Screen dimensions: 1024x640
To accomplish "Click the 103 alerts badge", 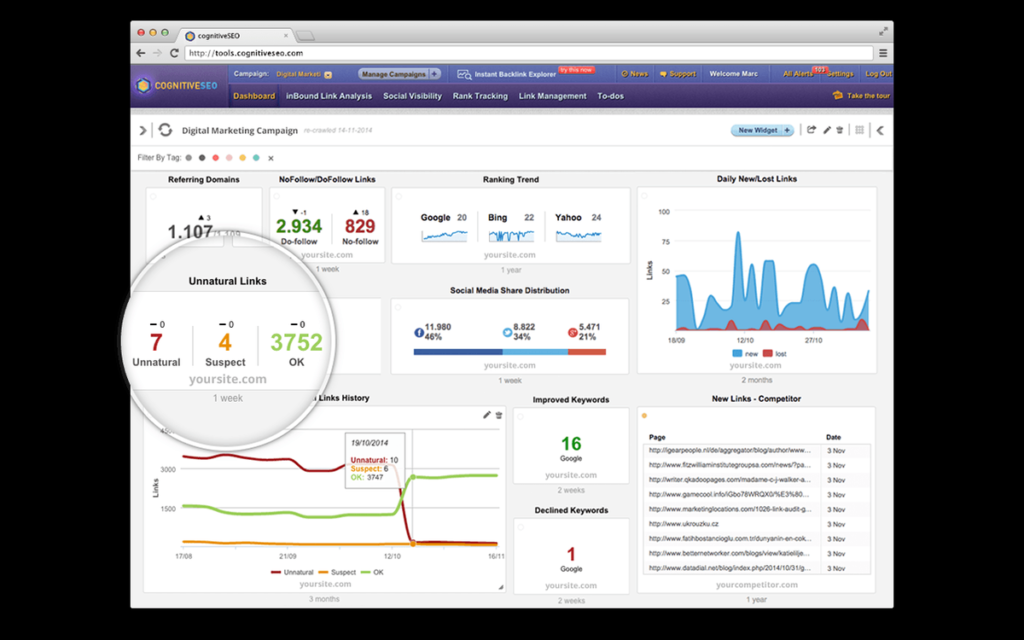I will [820, 69].
